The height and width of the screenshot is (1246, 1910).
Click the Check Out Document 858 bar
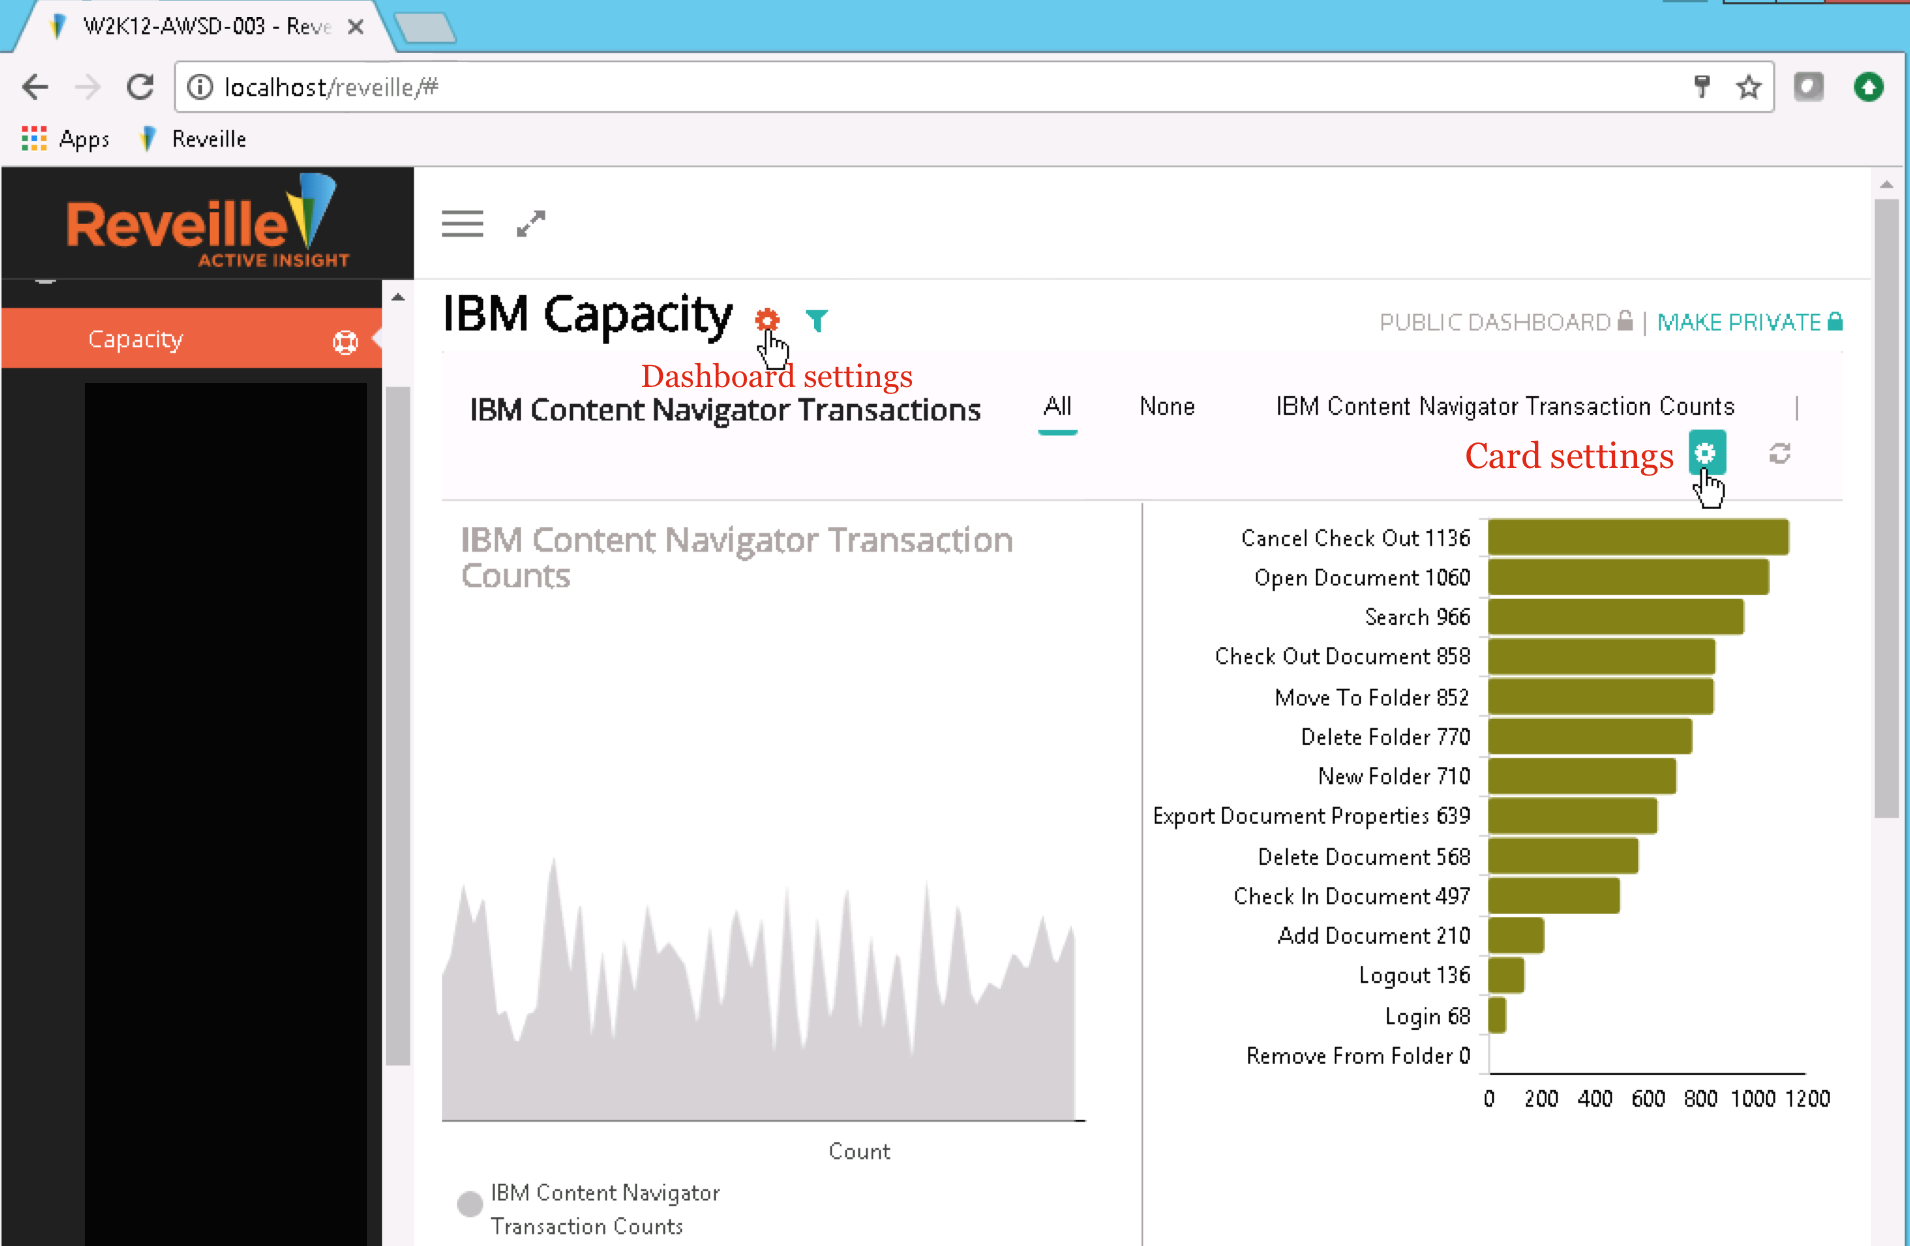[1602, 657]
